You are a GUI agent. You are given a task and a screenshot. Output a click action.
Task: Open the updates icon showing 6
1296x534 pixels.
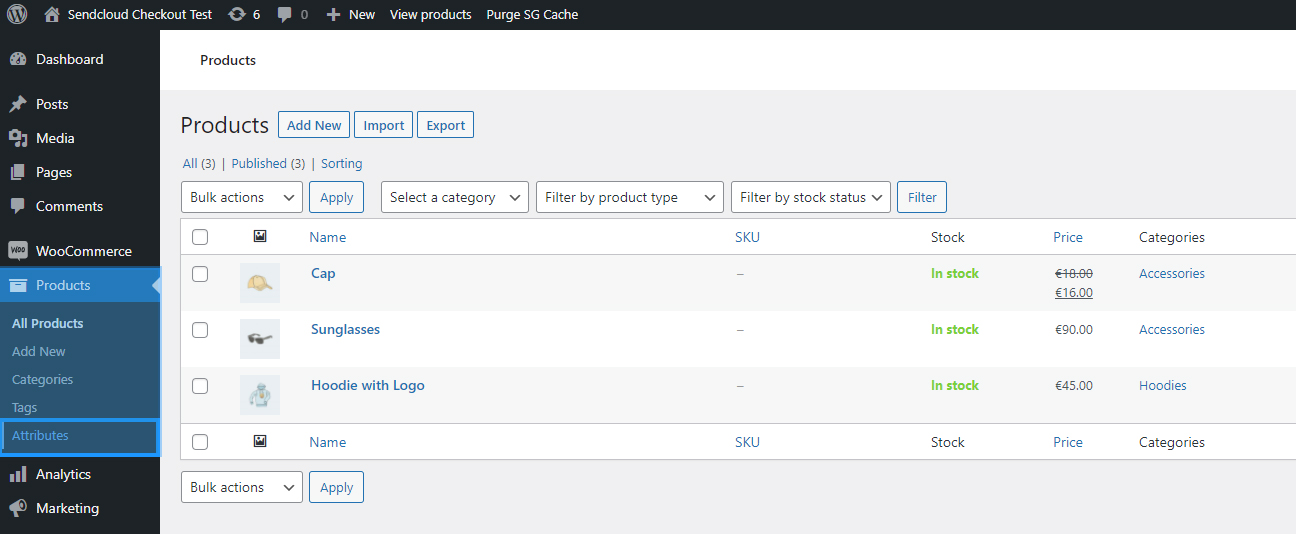point(237,14)
